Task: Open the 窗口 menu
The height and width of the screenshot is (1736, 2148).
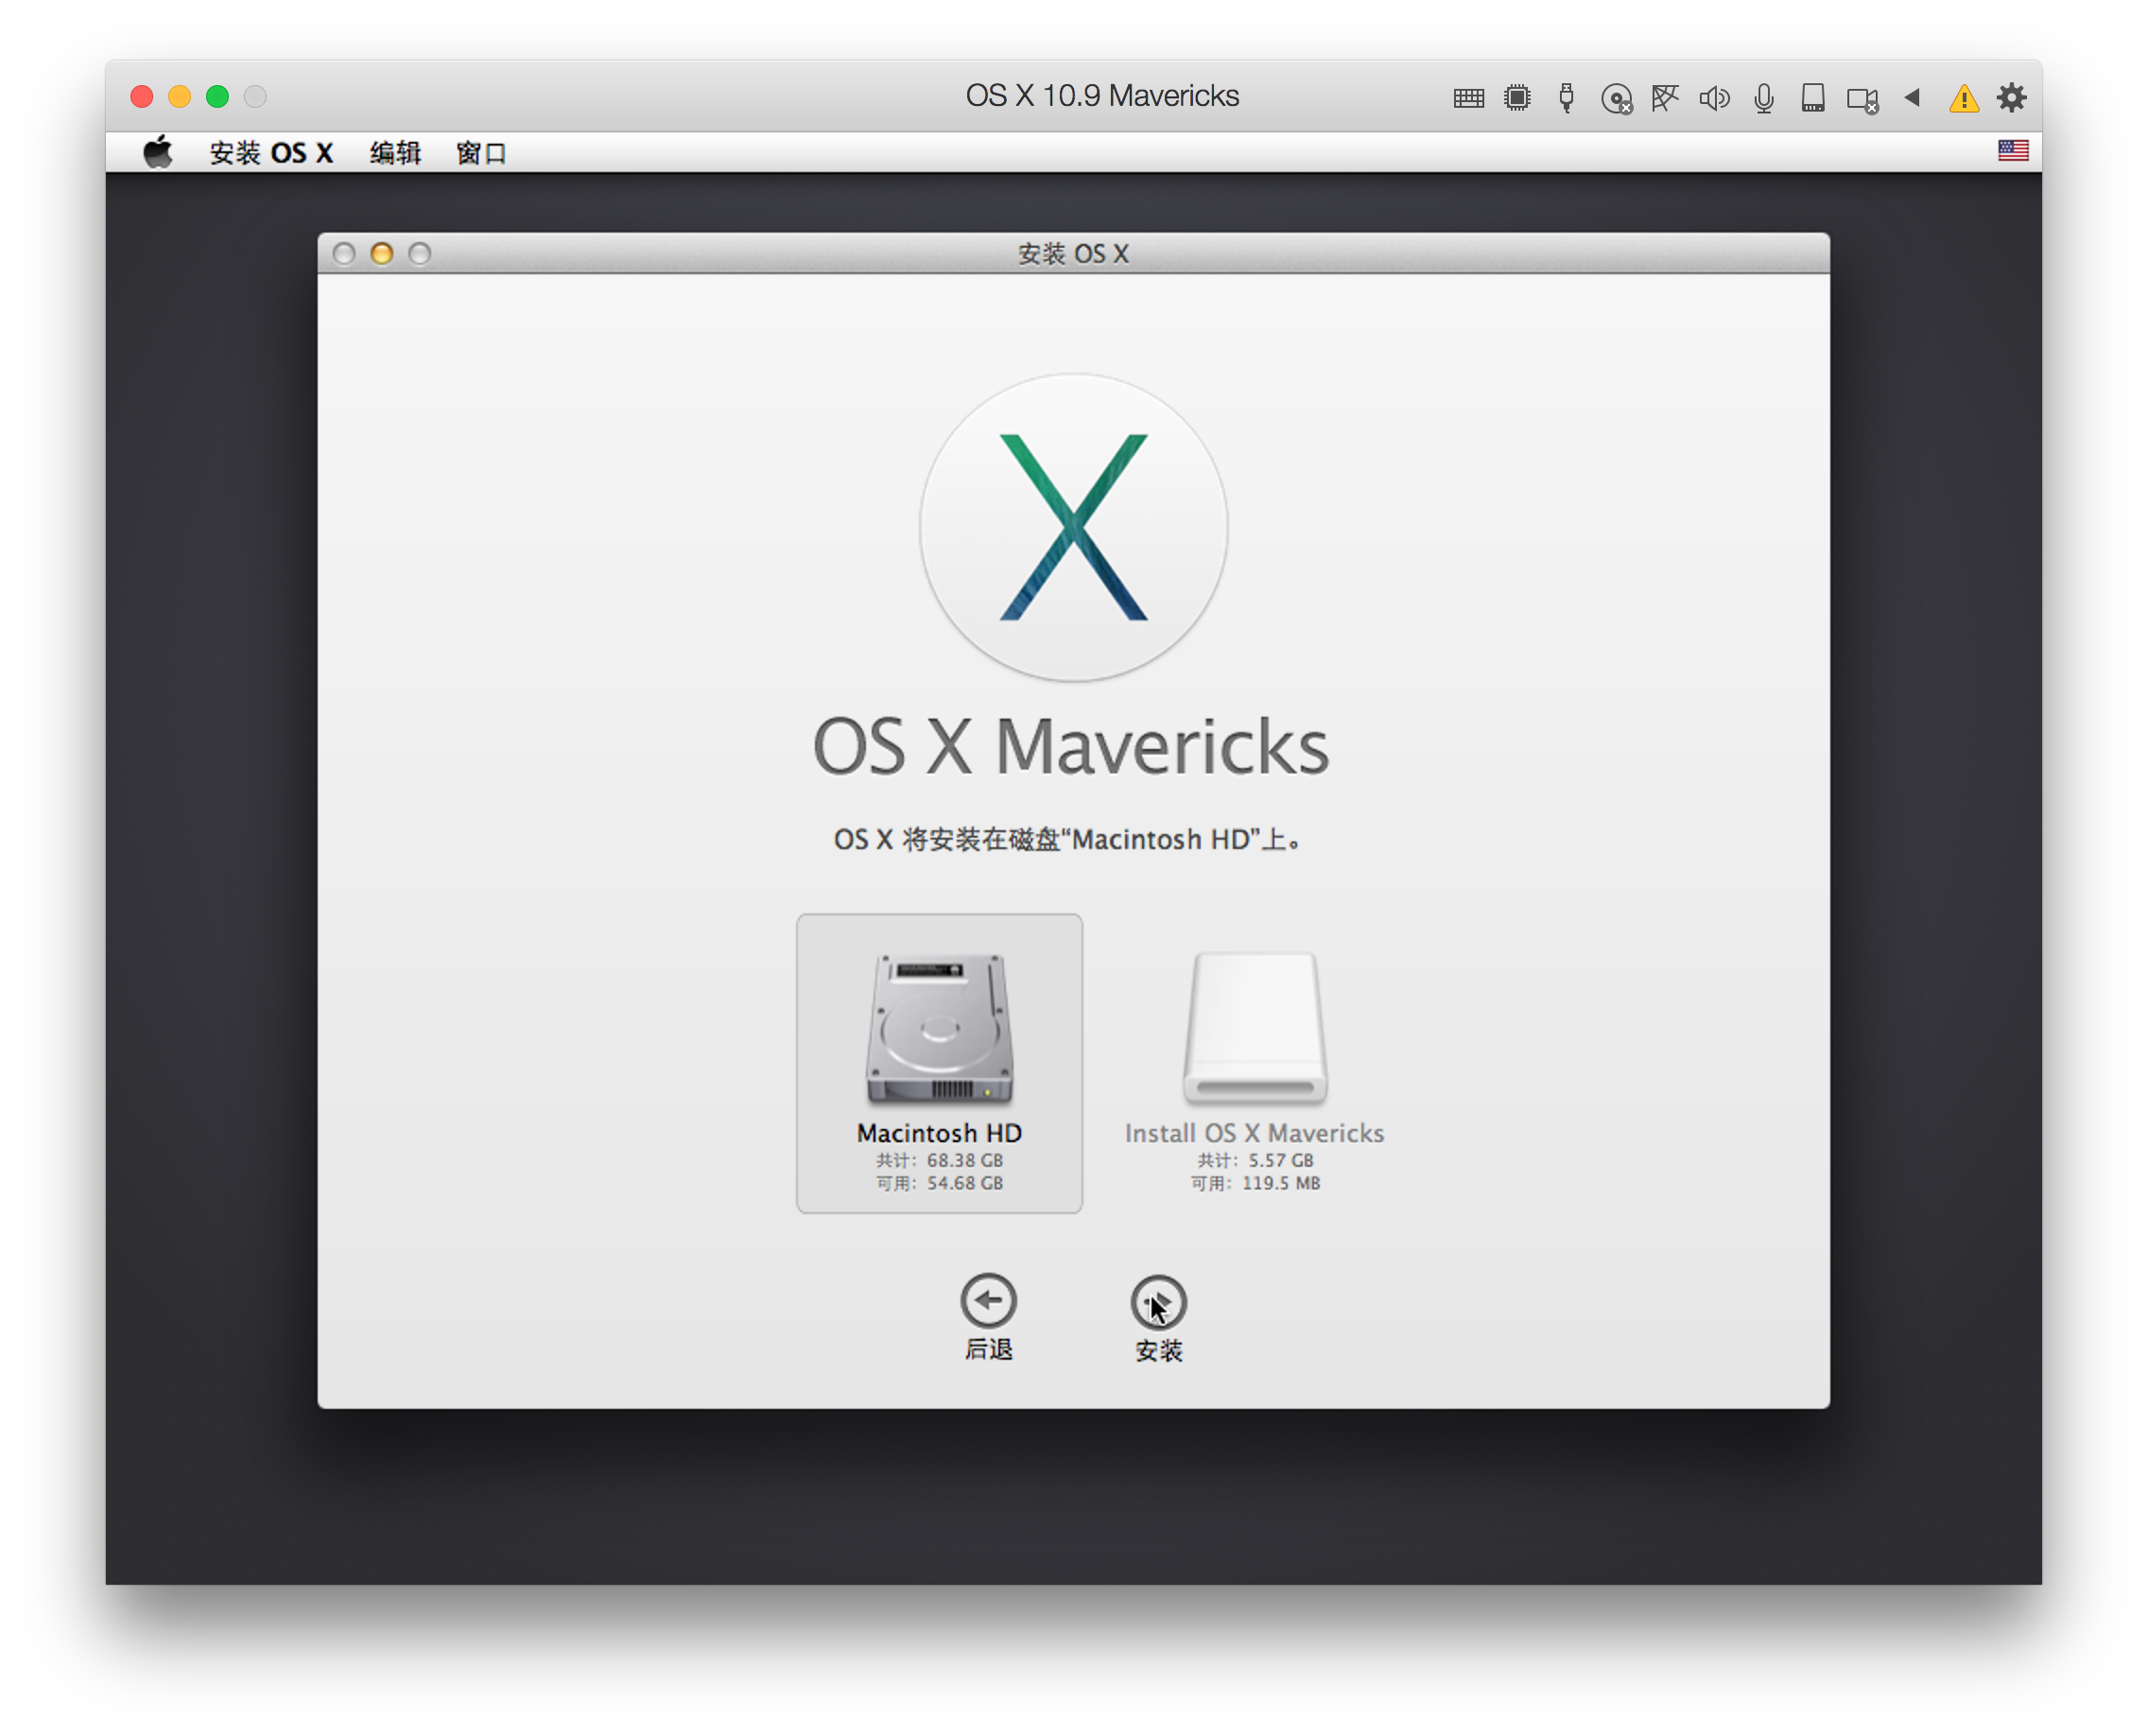Action: [481, 153]
